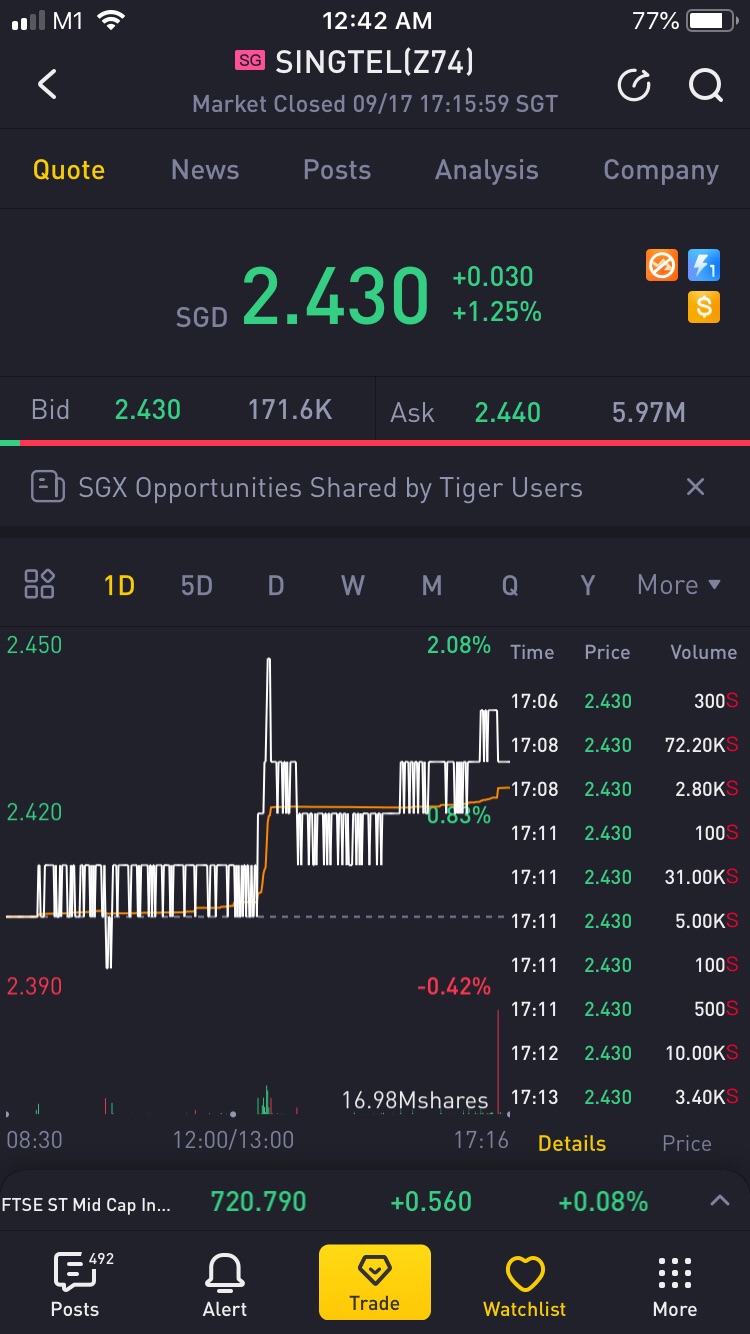Switch to the News tab
This screenshot has width=750, height=1334.
[205, 170]
